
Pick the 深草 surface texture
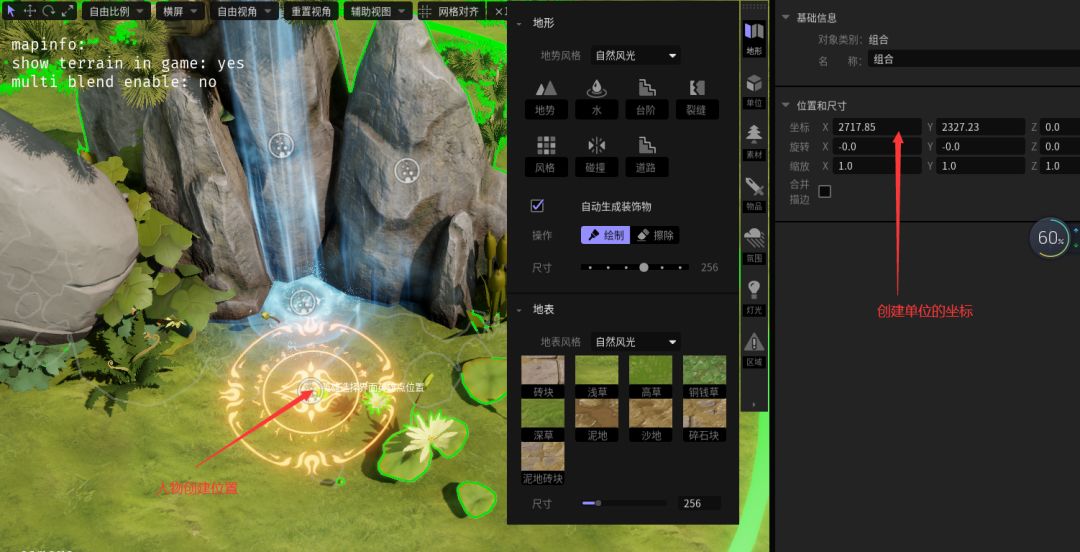click(x=543, y=420)
